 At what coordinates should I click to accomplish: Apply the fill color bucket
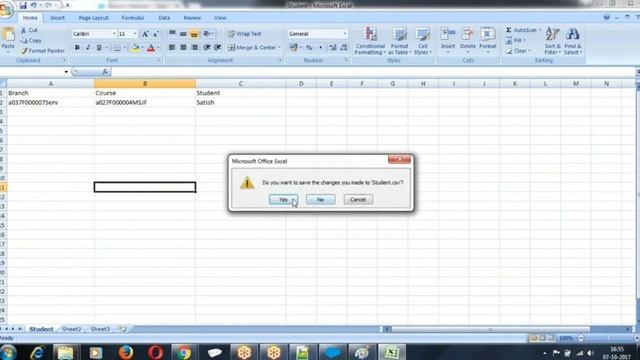click(x=135, y=48)
